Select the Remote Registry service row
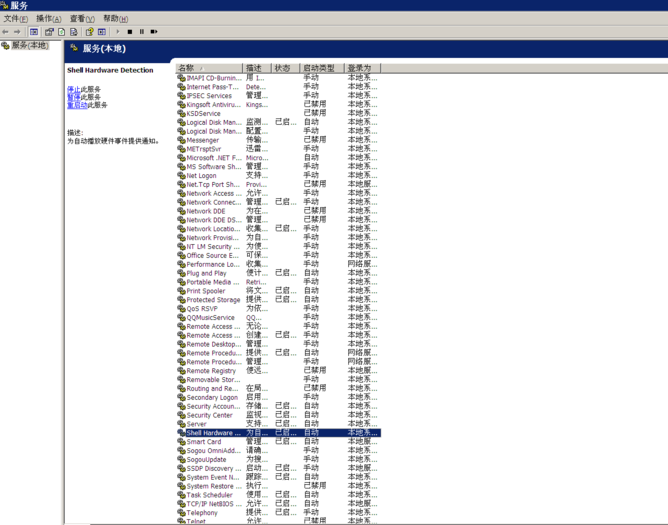 pyautogui.click(x=211, y=371)
